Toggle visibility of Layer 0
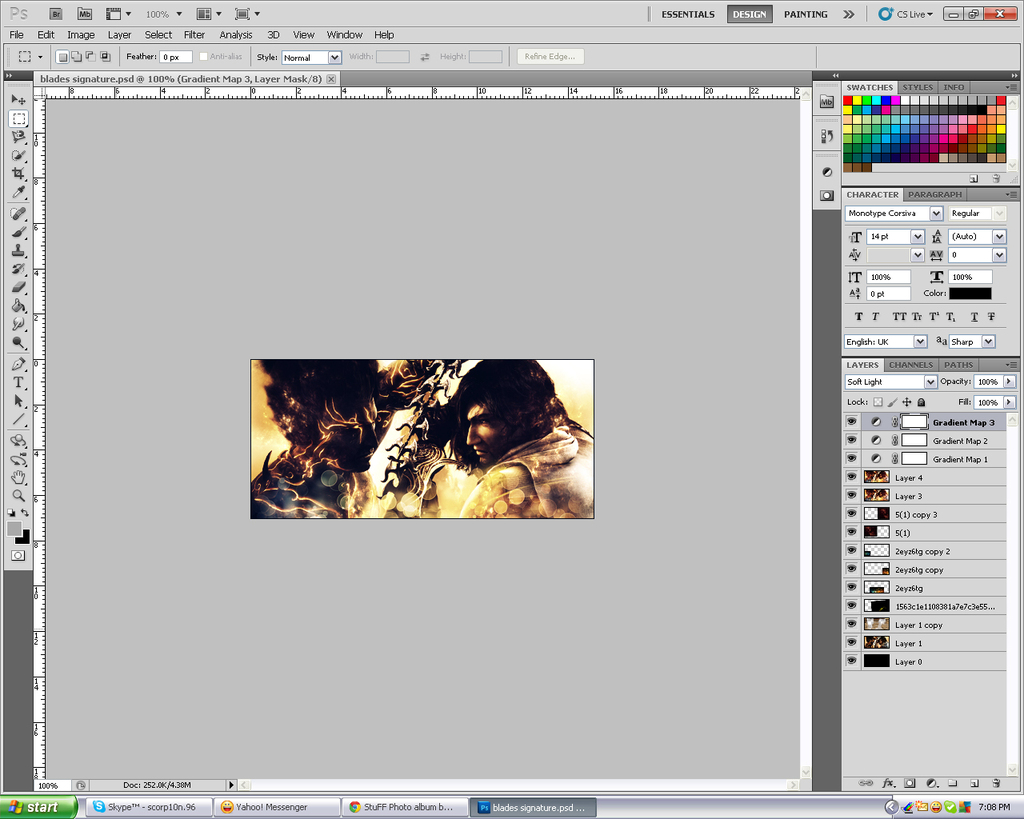Screen dimensions: 1024x819 pos(851,661)
